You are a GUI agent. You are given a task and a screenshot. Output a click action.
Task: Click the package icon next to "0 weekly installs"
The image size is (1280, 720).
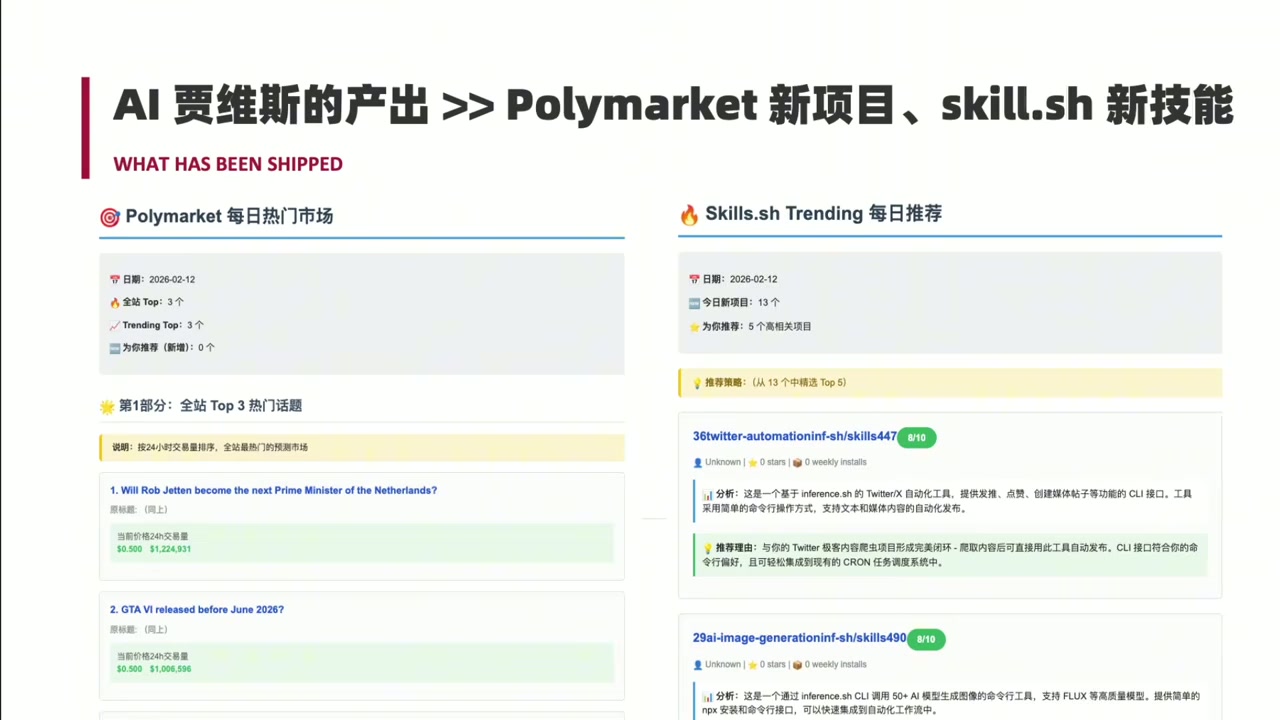click(x=797, y=462)
